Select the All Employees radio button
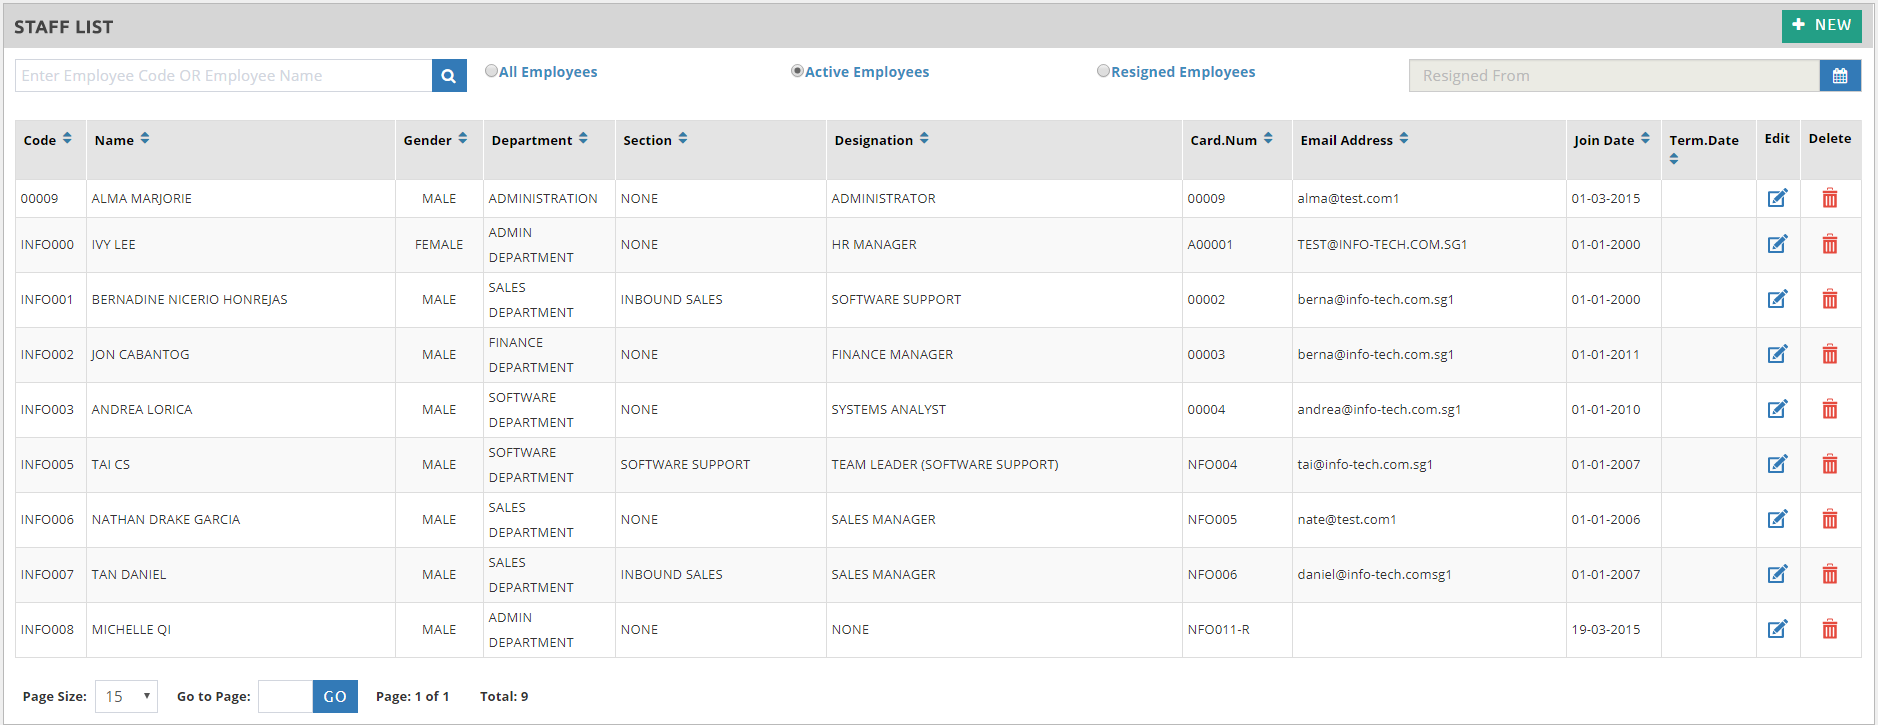Screen dimensions: 1878x725 click(x=491, y=71)
